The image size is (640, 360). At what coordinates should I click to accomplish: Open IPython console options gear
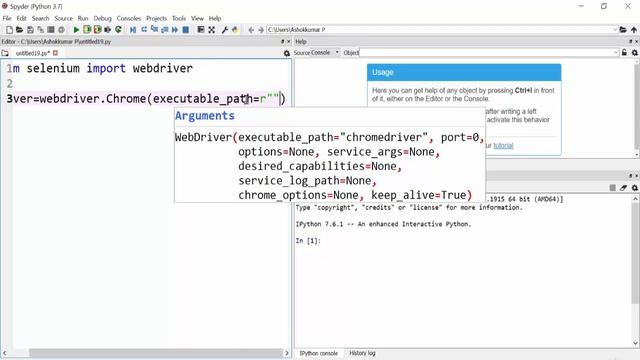635,188
